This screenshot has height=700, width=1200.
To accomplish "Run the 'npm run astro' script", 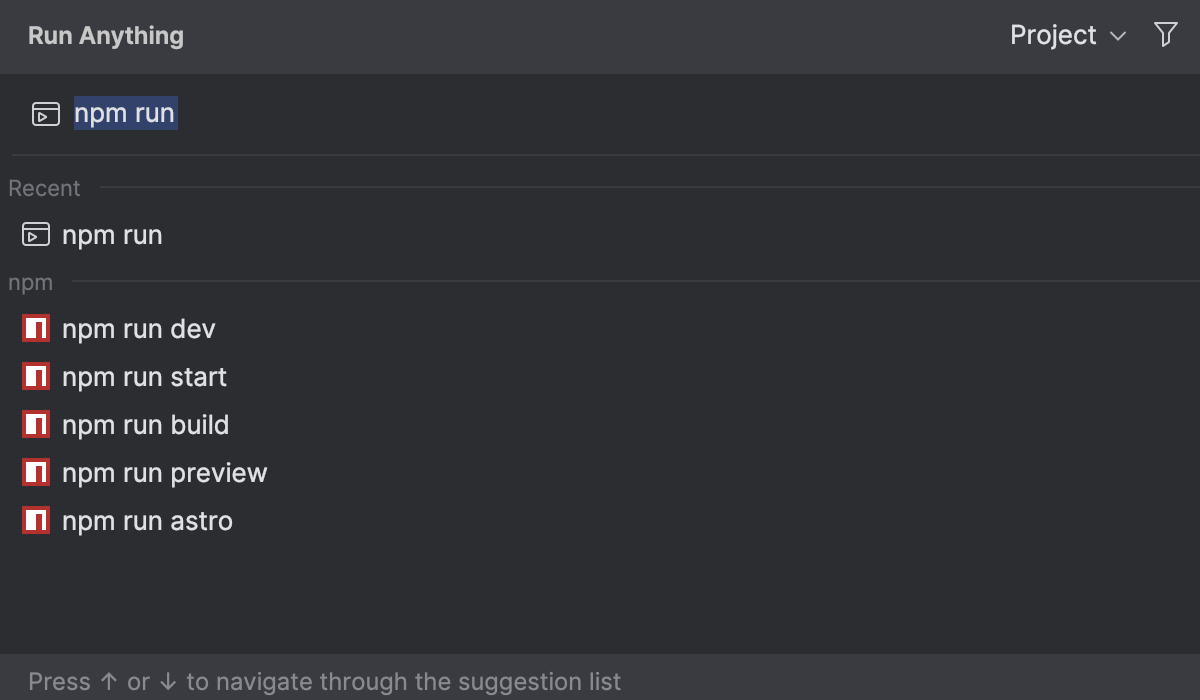I will [147, 520].
